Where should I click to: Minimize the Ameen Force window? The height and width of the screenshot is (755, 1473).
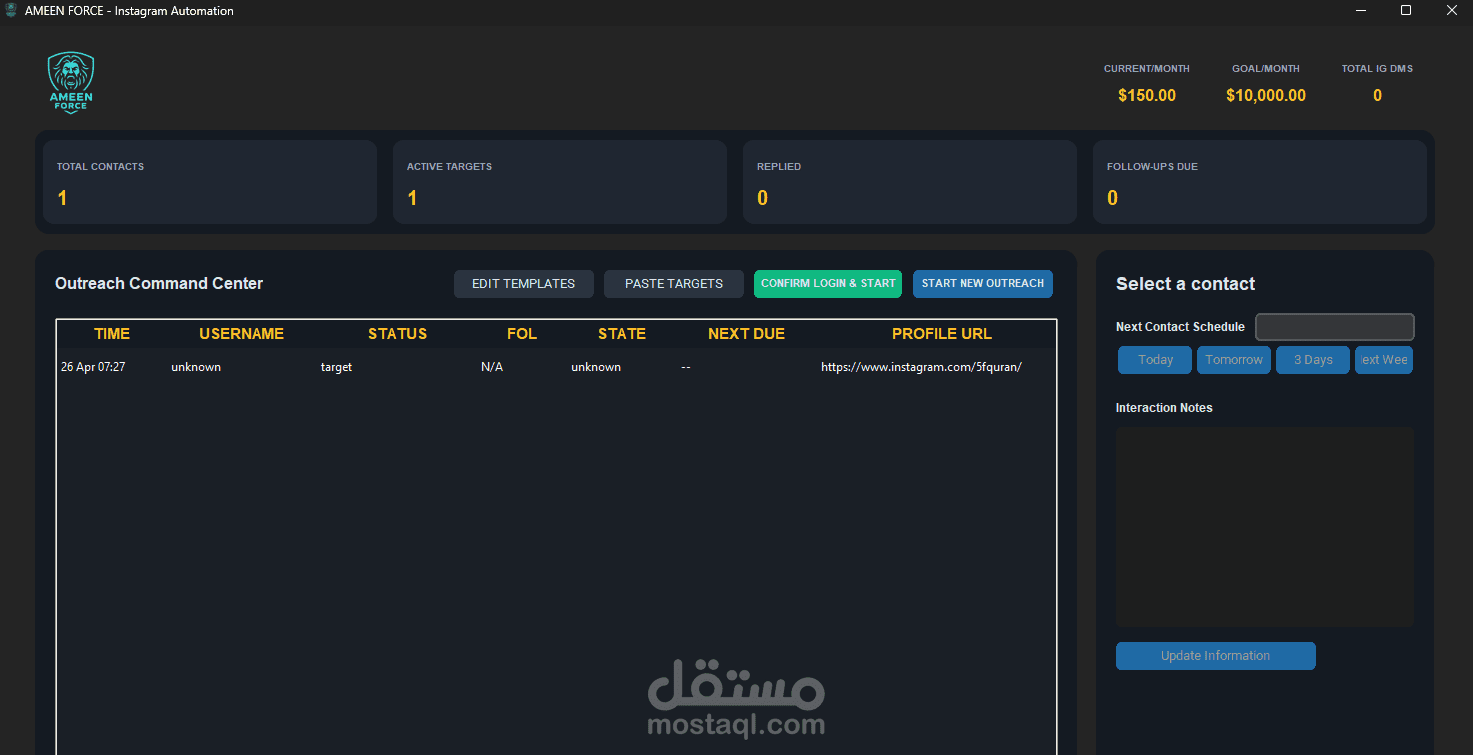point(1360,11)
